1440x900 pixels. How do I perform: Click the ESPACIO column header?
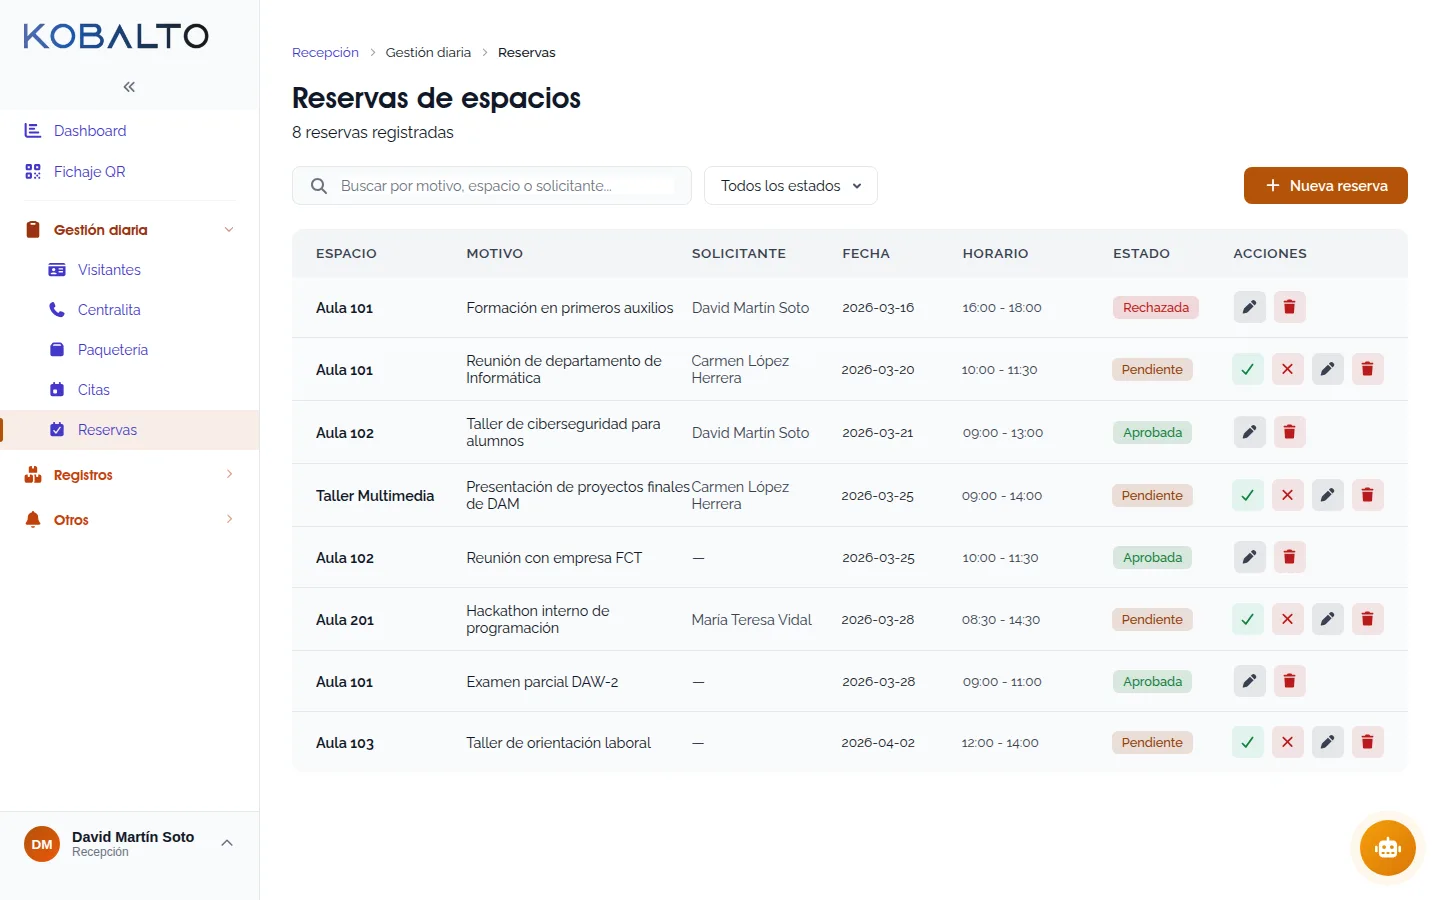pyautogui.click(x=346, y=254)
